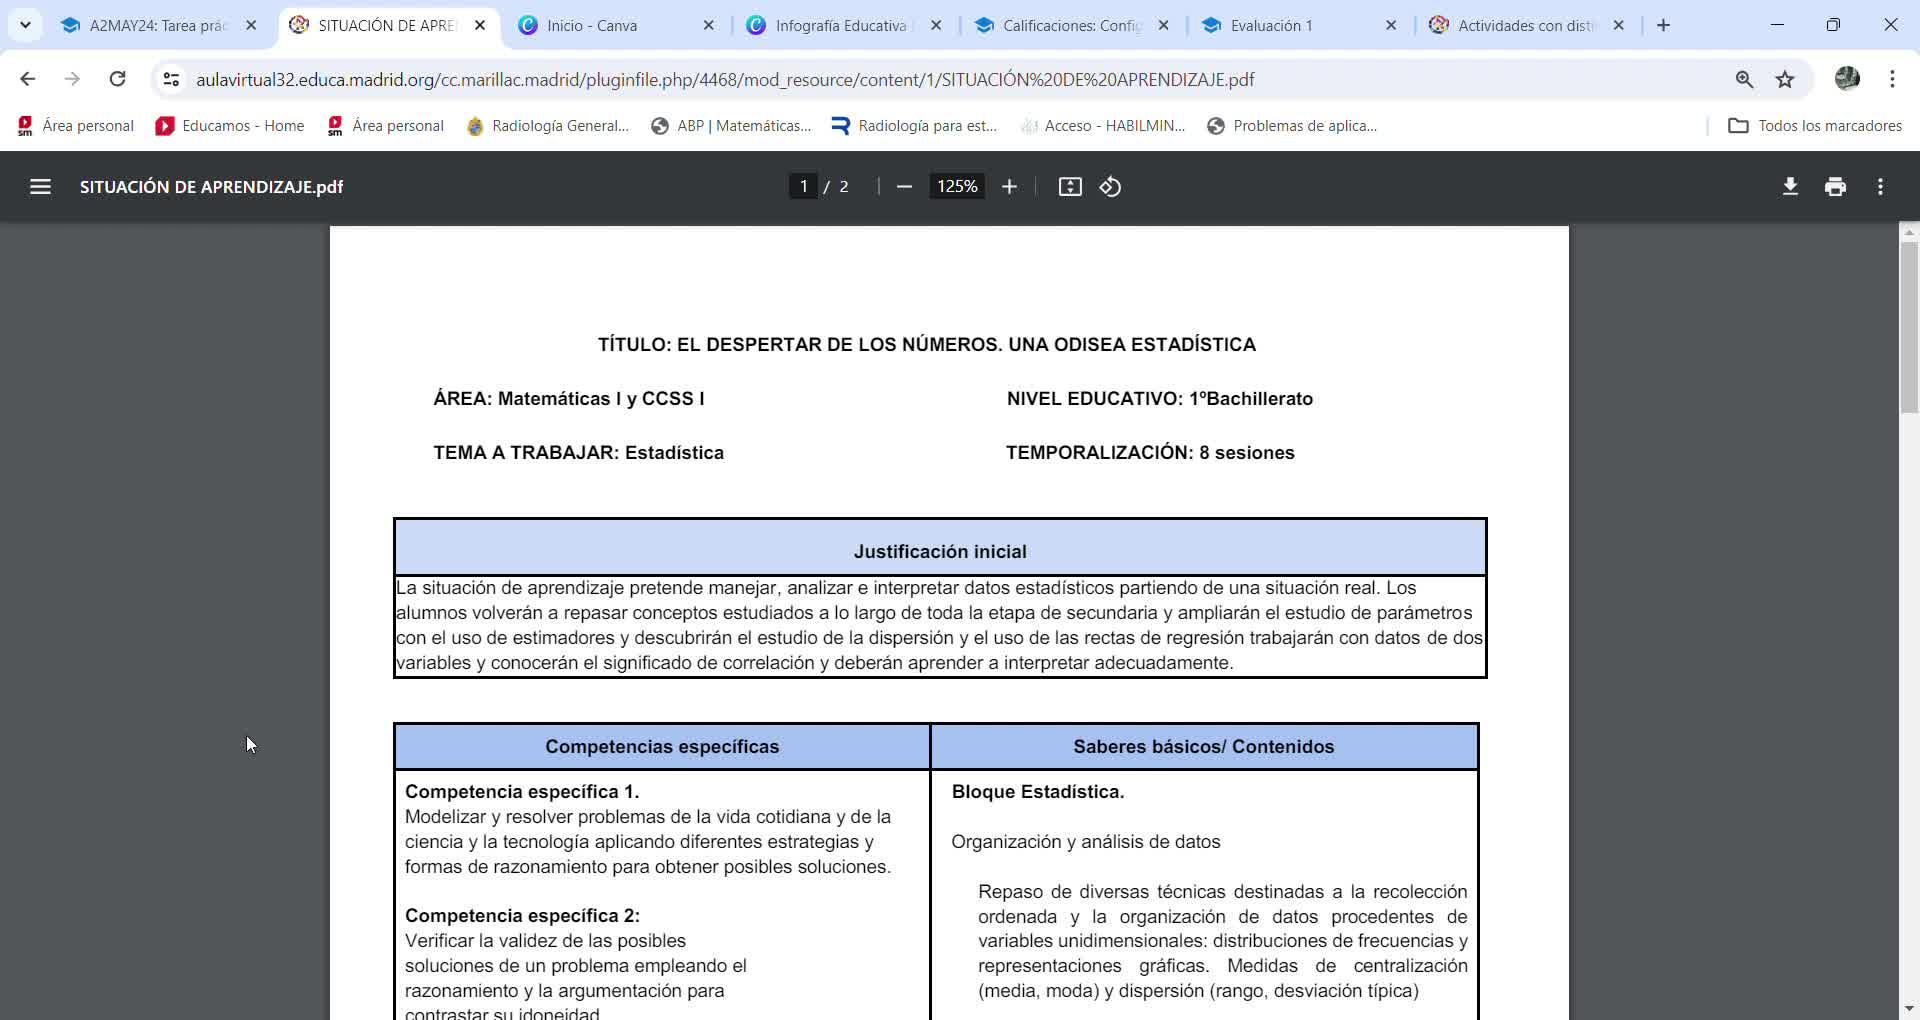The width and height of the screenshot is (1920, 1020).
Task: Click the PDF page number field
Action: point(803,187)
